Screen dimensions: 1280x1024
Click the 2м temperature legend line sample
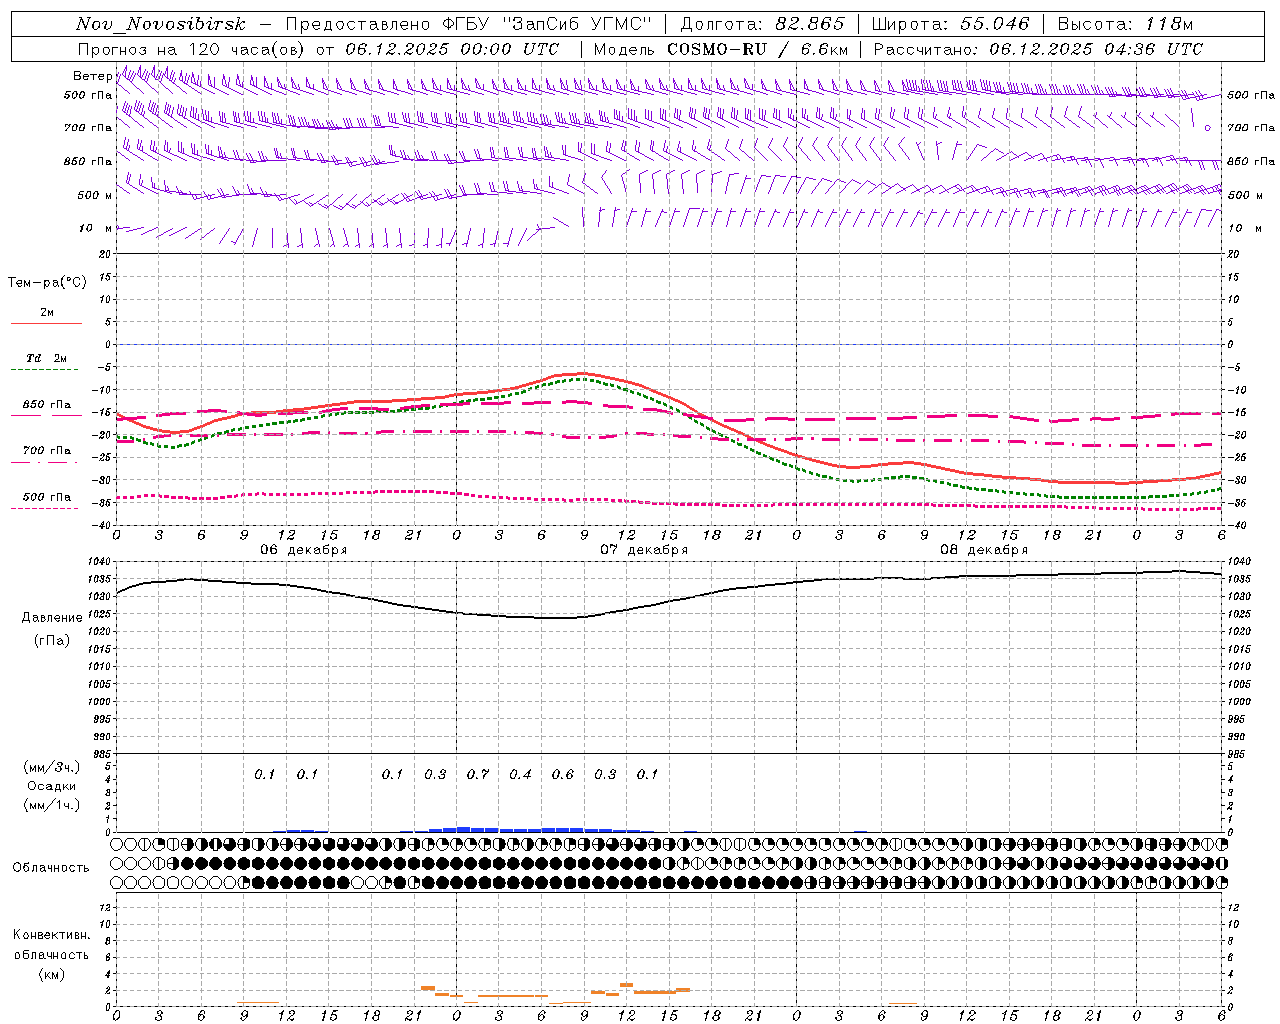tap(46, 324)
